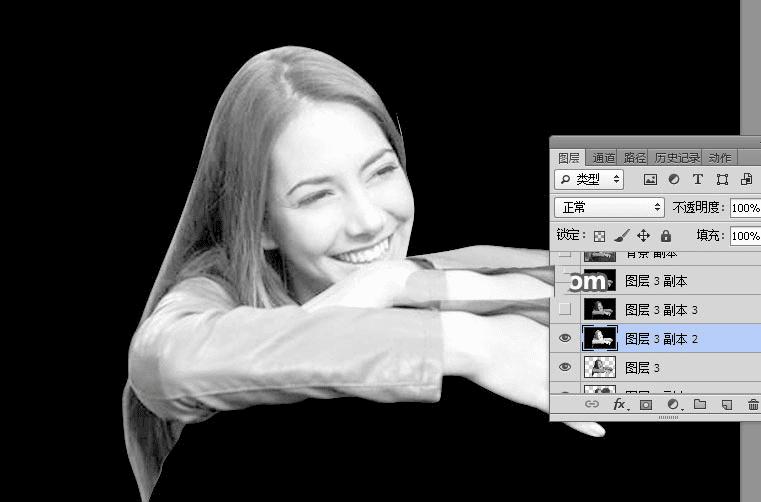
Task: Open the 类型 filter dropdown
Action: tap(589, 180)
